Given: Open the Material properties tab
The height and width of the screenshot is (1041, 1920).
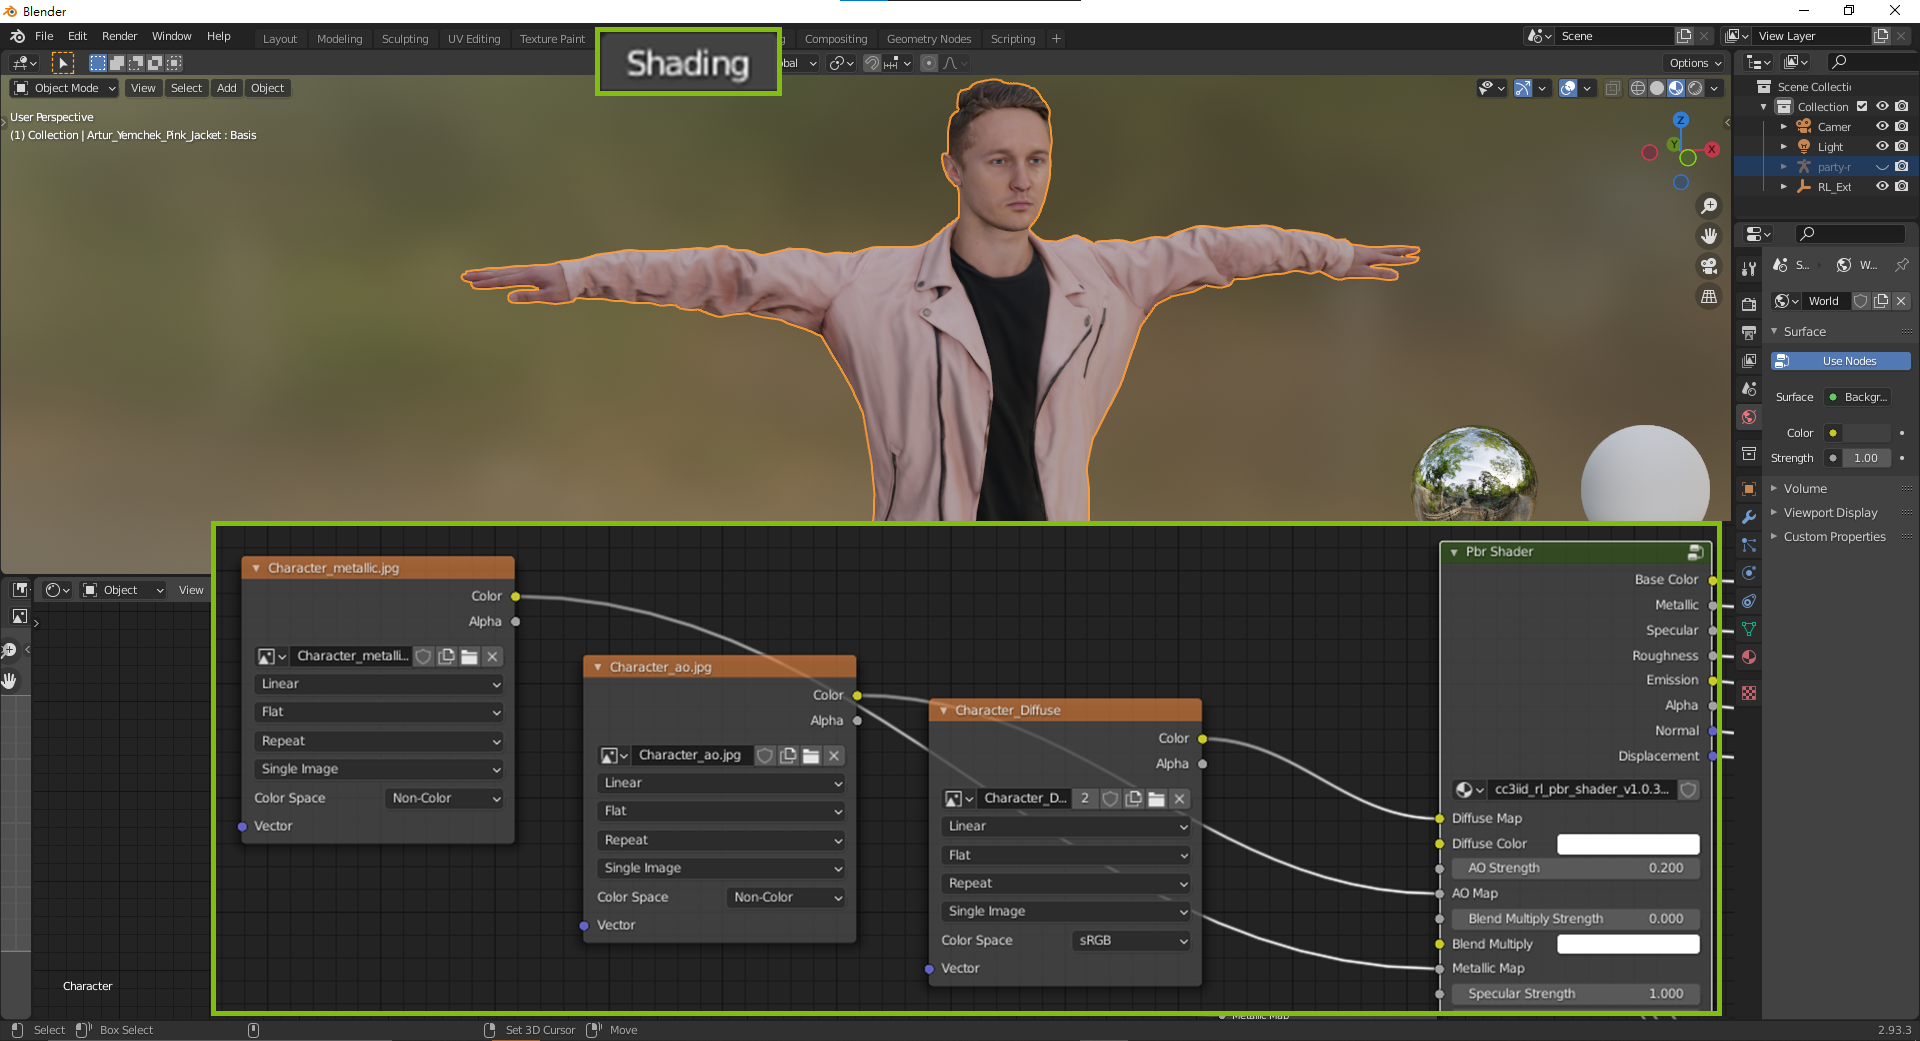Looking at the screenshot, I should coord(1749,657).
